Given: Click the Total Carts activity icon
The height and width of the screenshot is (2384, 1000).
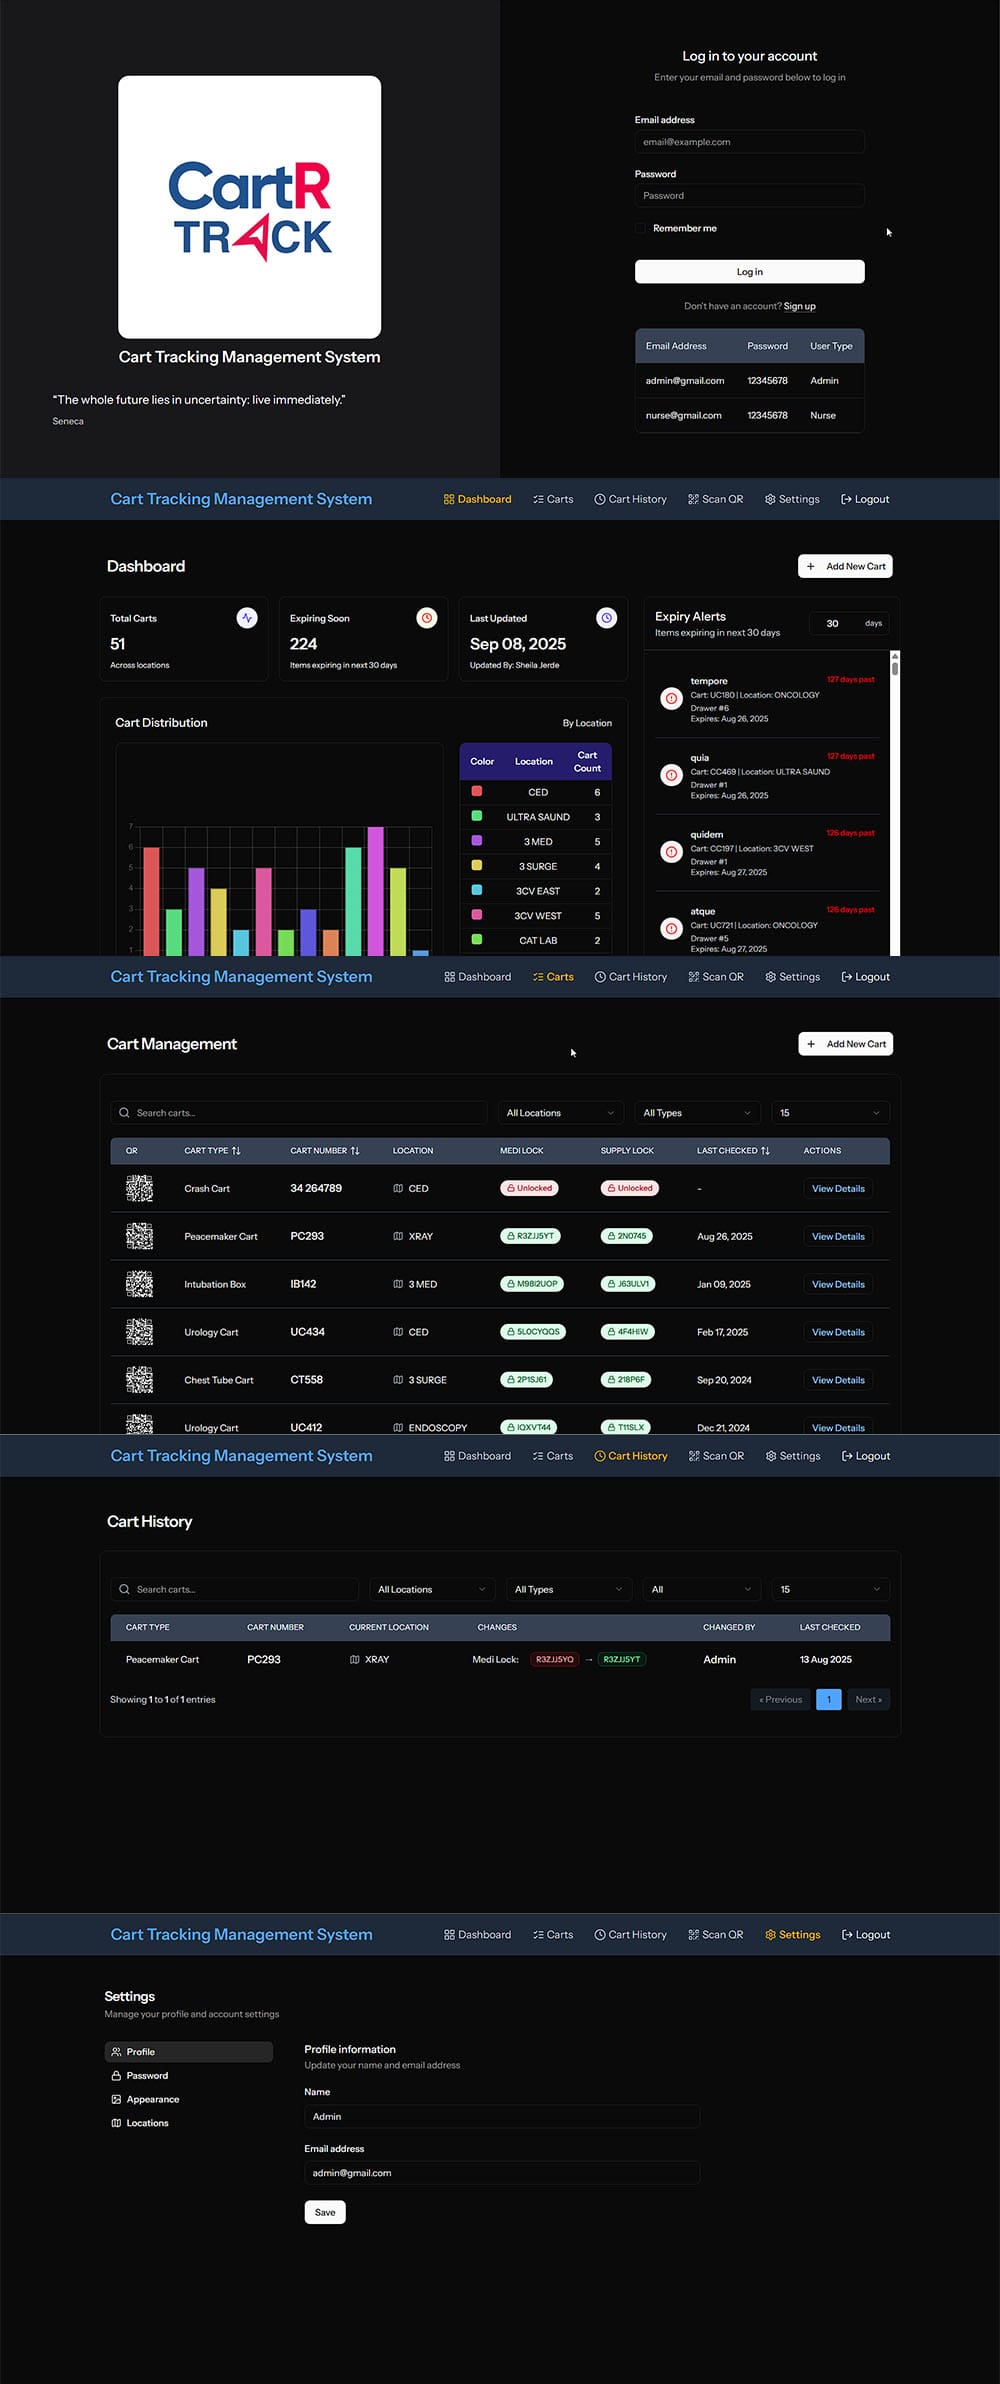Looking at the screenshot, I should (247, 618).
